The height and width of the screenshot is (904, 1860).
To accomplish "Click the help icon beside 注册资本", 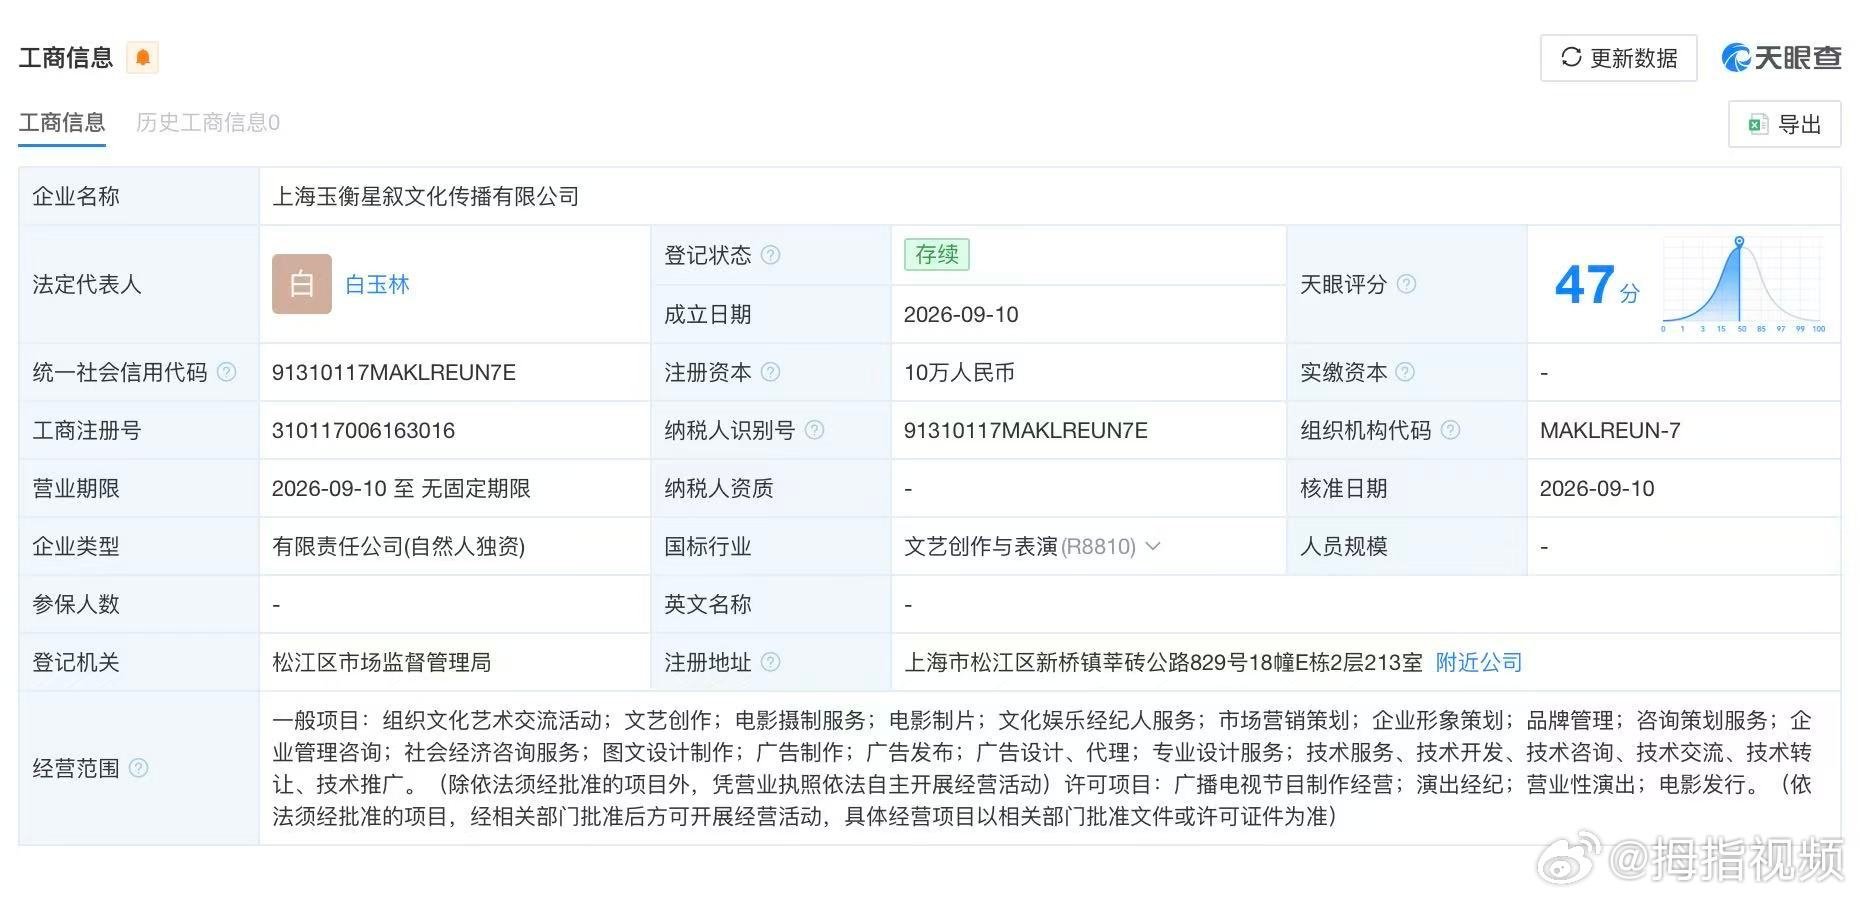I will pos(770,372).
